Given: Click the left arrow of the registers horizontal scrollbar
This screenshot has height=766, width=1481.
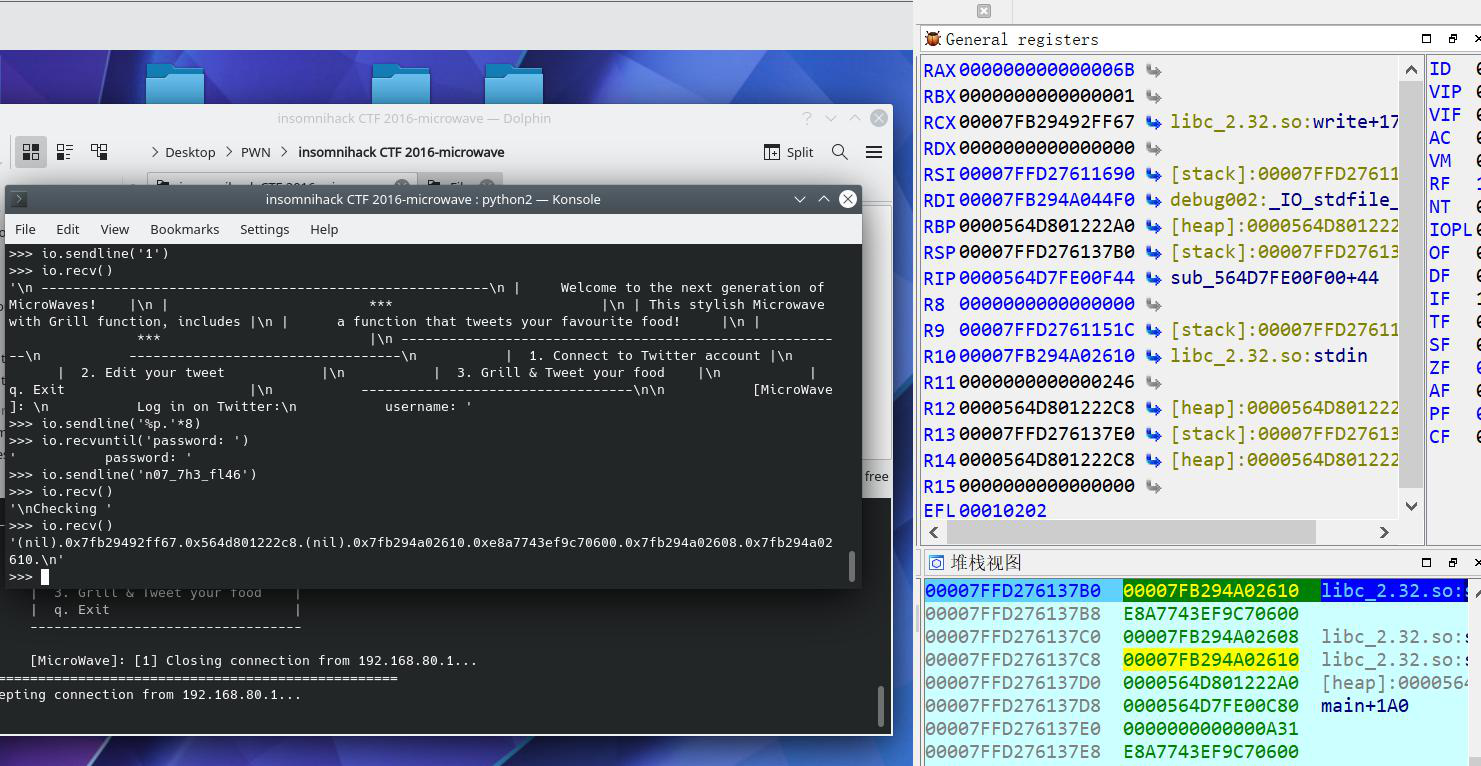Looking at the screenshot, I should coord(933,532).
